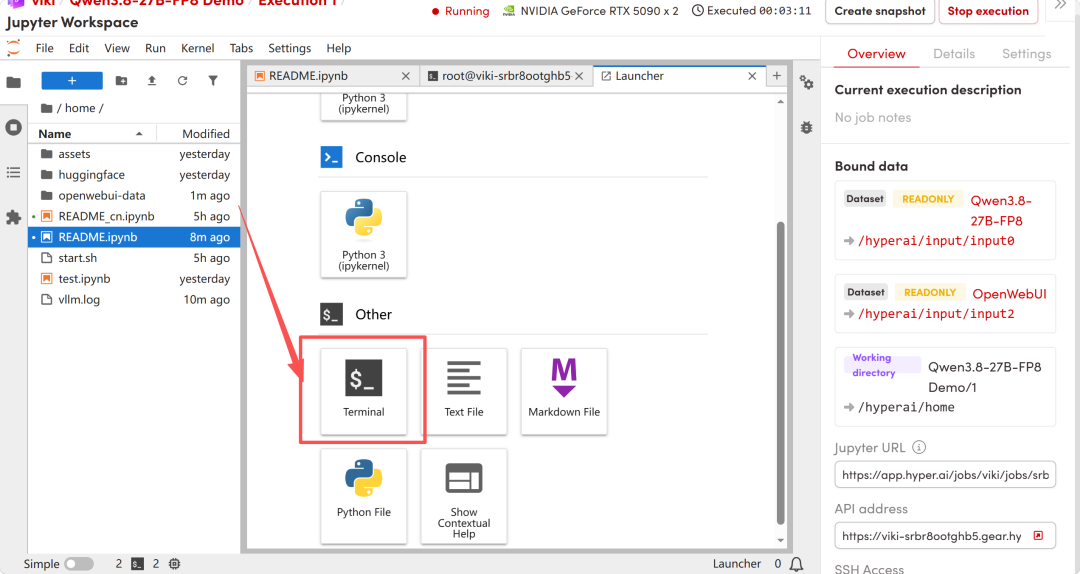Close the Launcher tab

pos(752,76)
